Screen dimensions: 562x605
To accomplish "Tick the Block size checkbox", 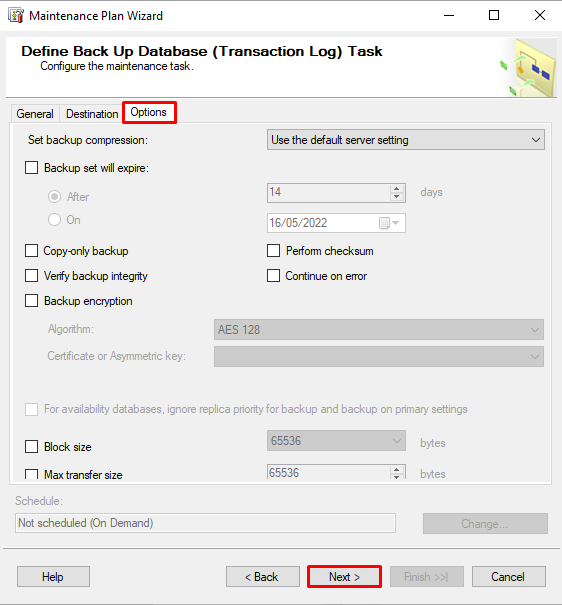I will click(x=32, y=447).
